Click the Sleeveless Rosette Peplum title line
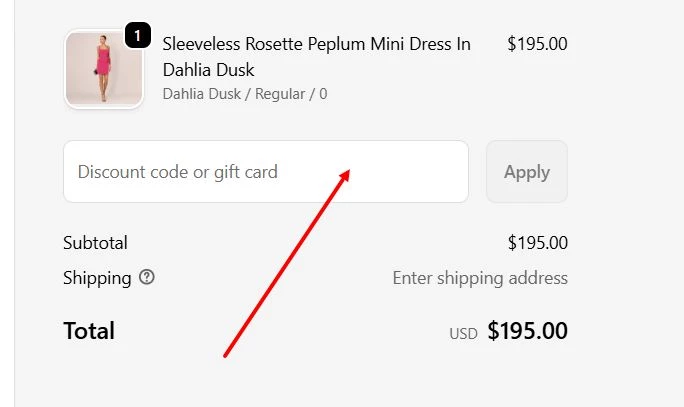 point(316,44)
